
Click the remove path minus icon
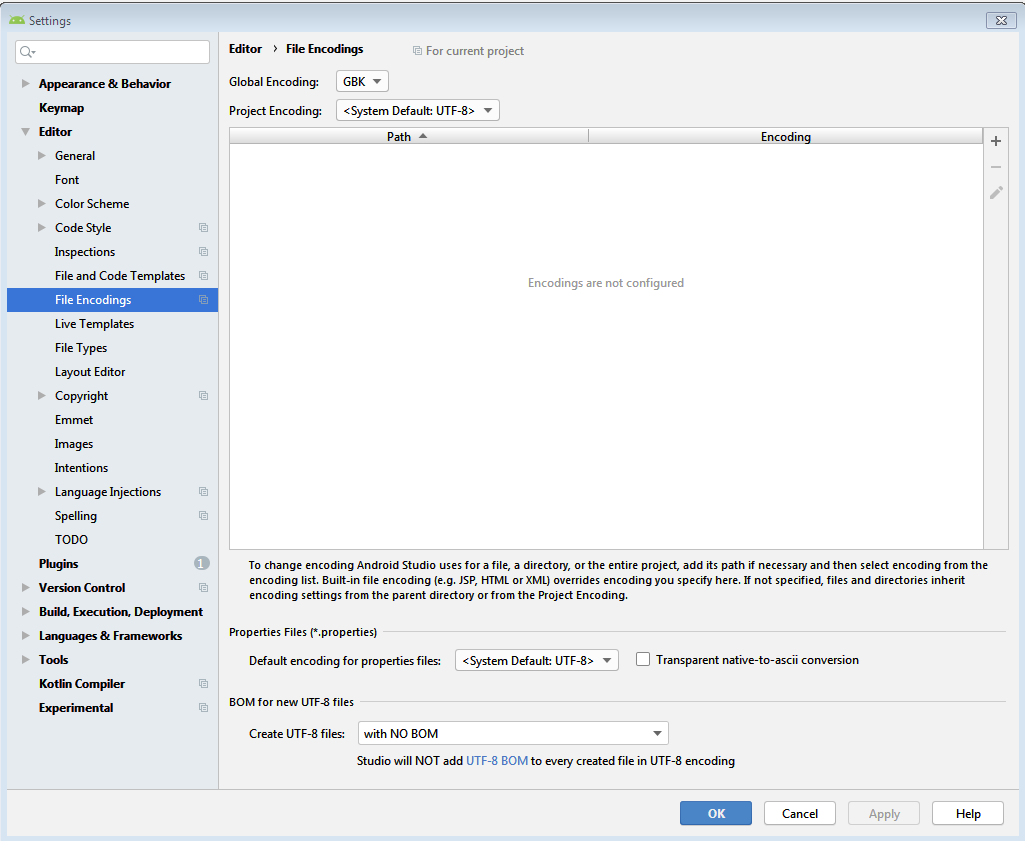point(995,166)
